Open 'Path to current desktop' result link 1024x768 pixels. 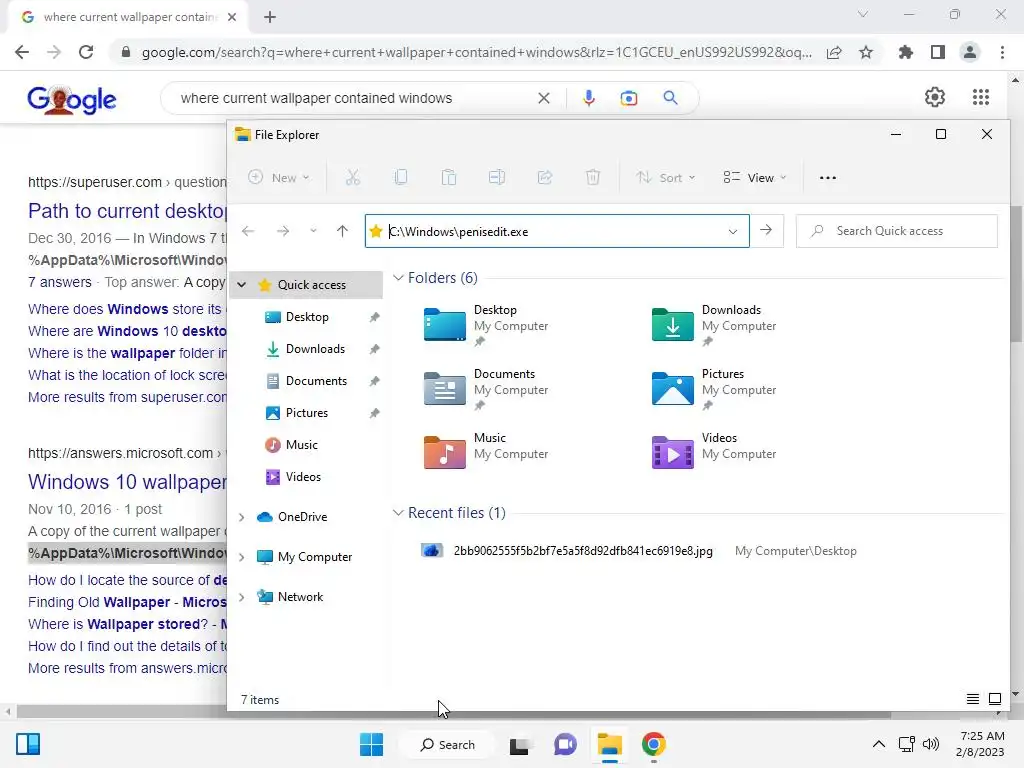coord(127,211)
